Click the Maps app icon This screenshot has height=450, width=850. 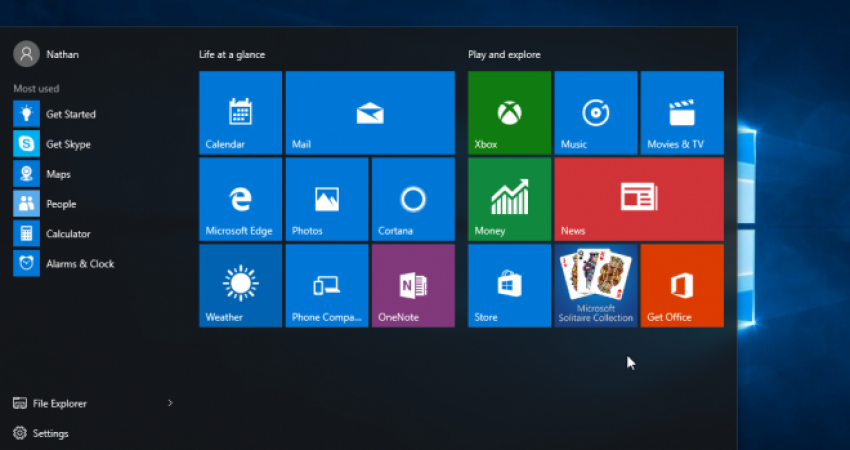pyautogui.click(x=27, y=173)
